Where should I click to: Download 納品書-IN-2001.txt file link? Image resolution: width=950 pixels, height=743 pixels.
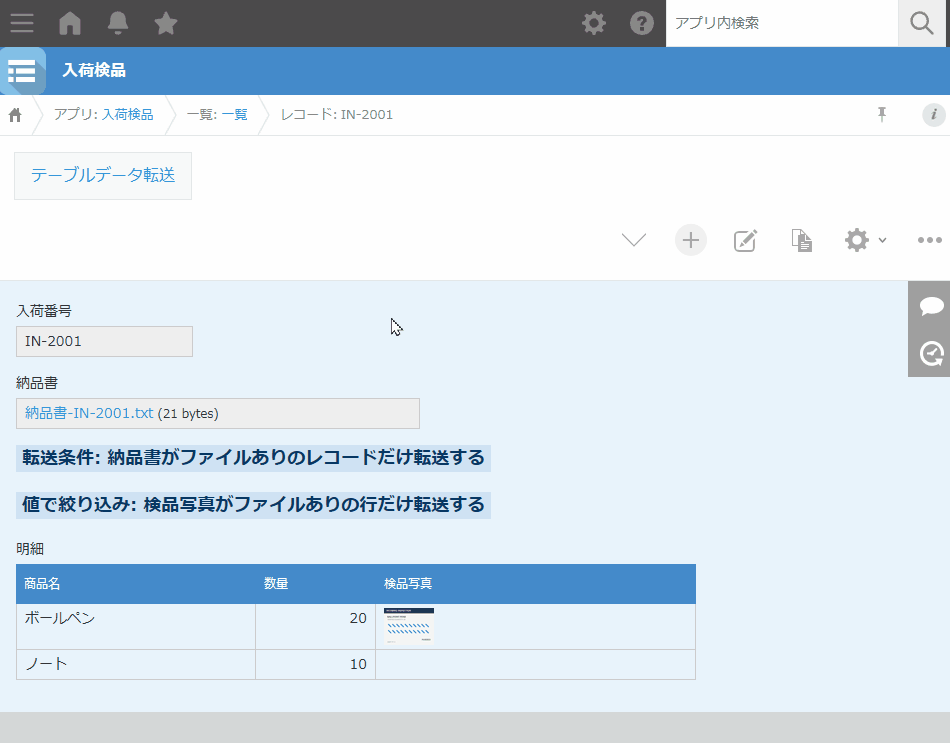point(89,413)
